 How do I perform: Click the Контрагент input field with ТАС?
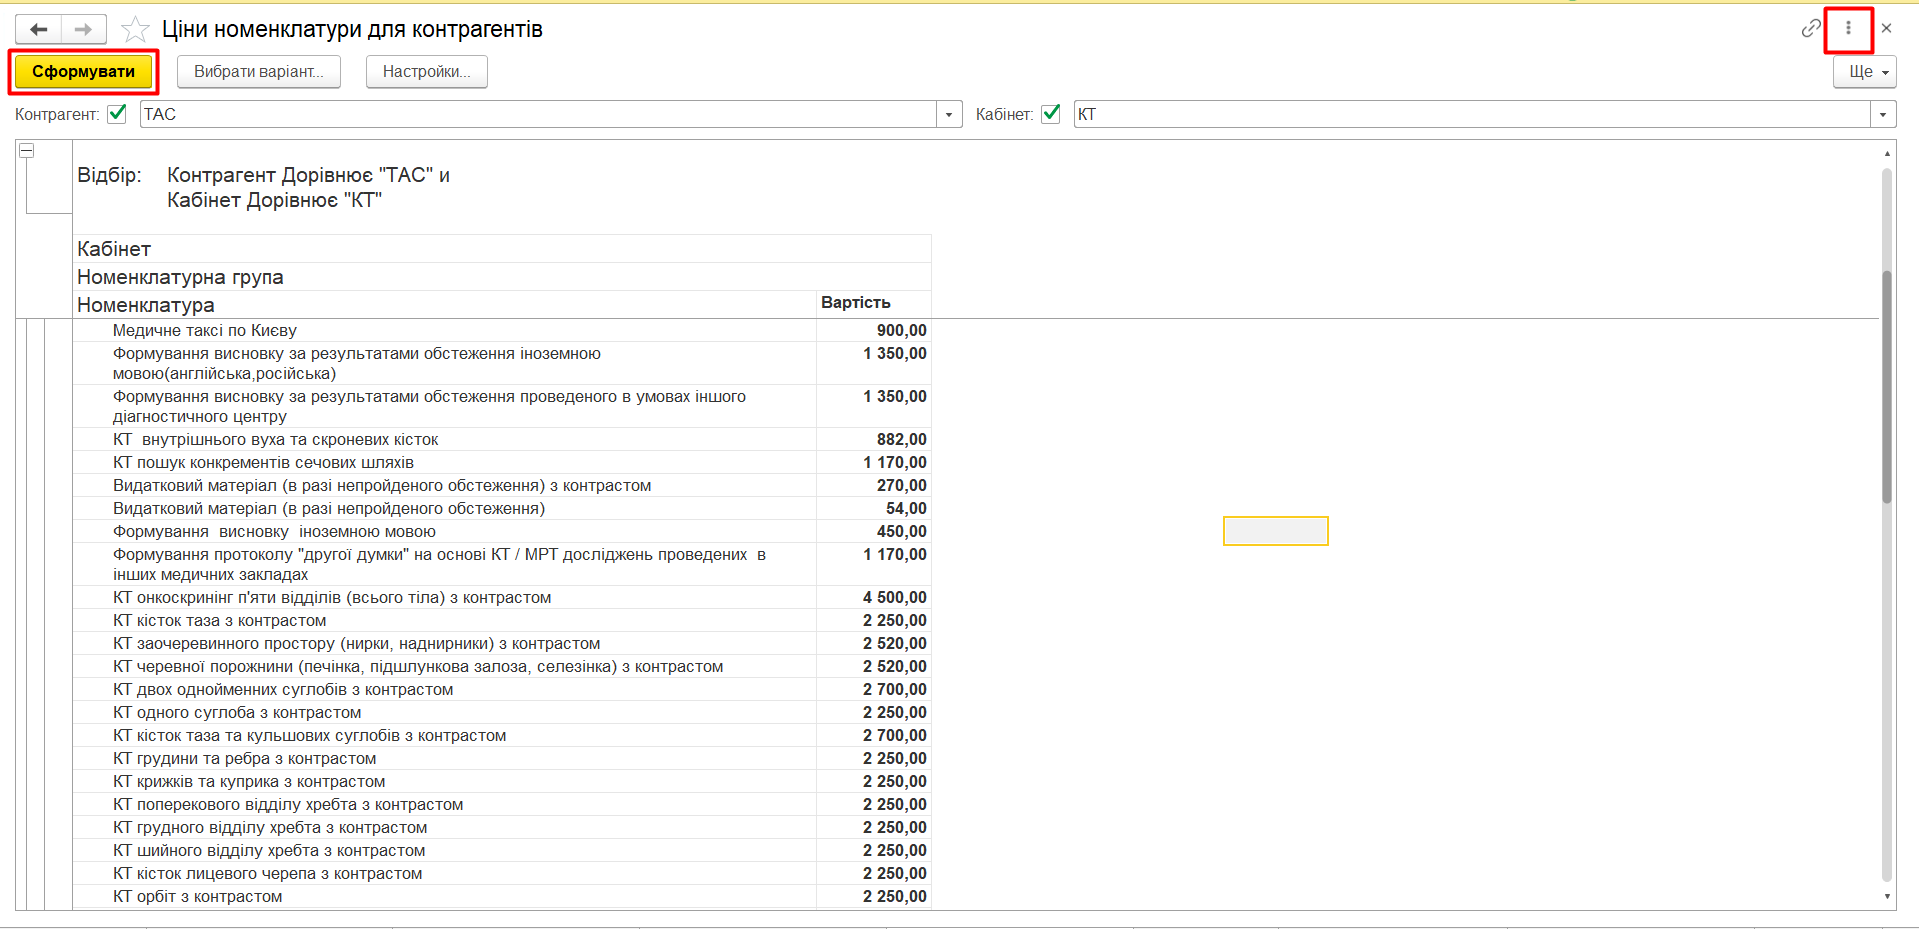click(x=537, y=114)
